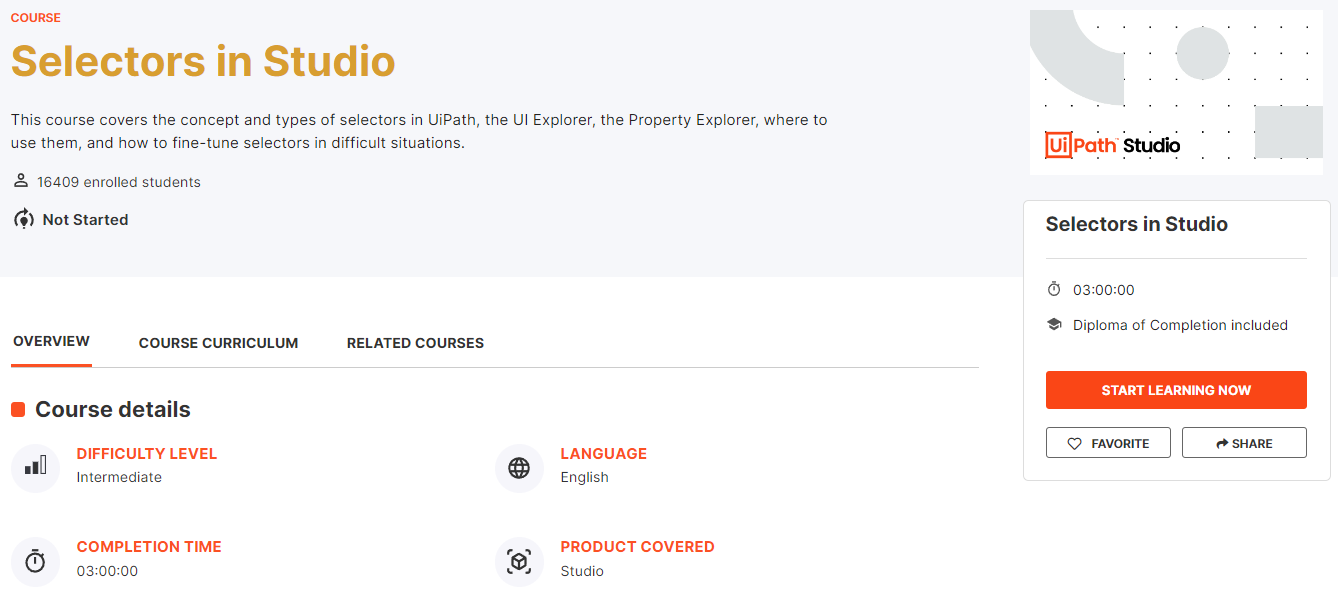Viewport: 1338px width, 599px height.
Task: Click the Not Started progress icon
Action: click(24, 219)
